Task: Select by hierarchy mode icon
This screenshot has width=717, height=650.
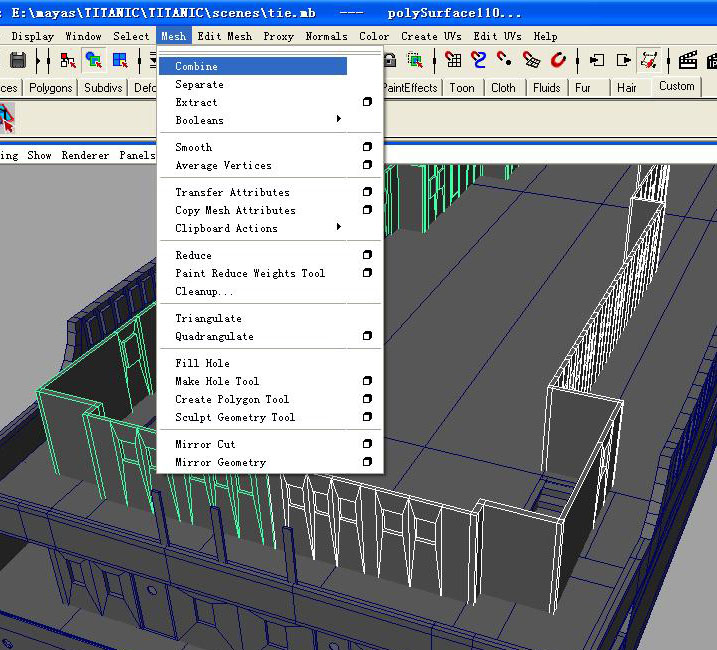Action: coord(68,60)
